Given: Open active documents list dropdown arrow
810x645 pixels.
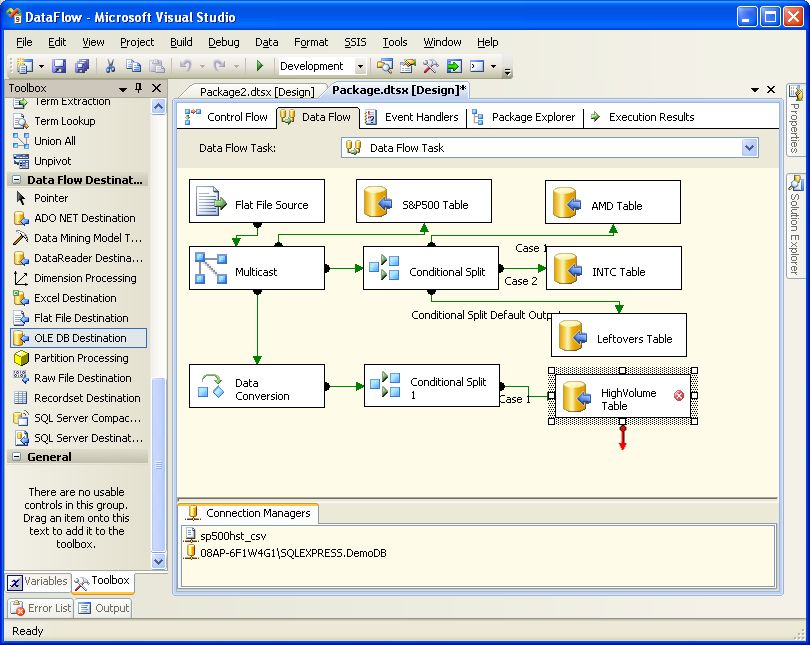Looking at the screenshot, I should coord(755,90).
